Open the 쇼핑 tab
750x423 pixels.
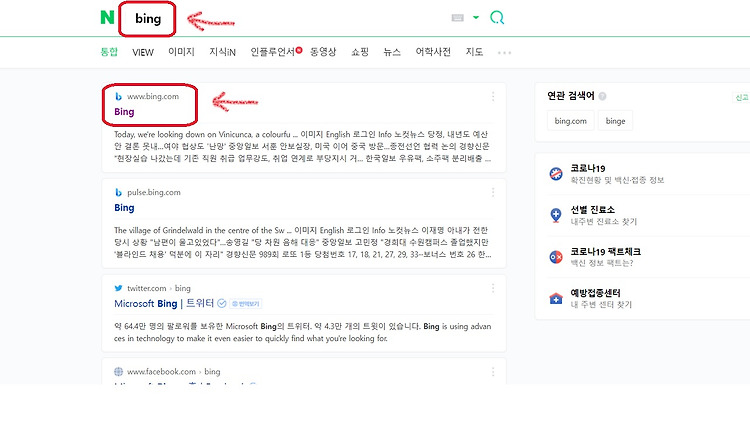[x=360, y=52]
